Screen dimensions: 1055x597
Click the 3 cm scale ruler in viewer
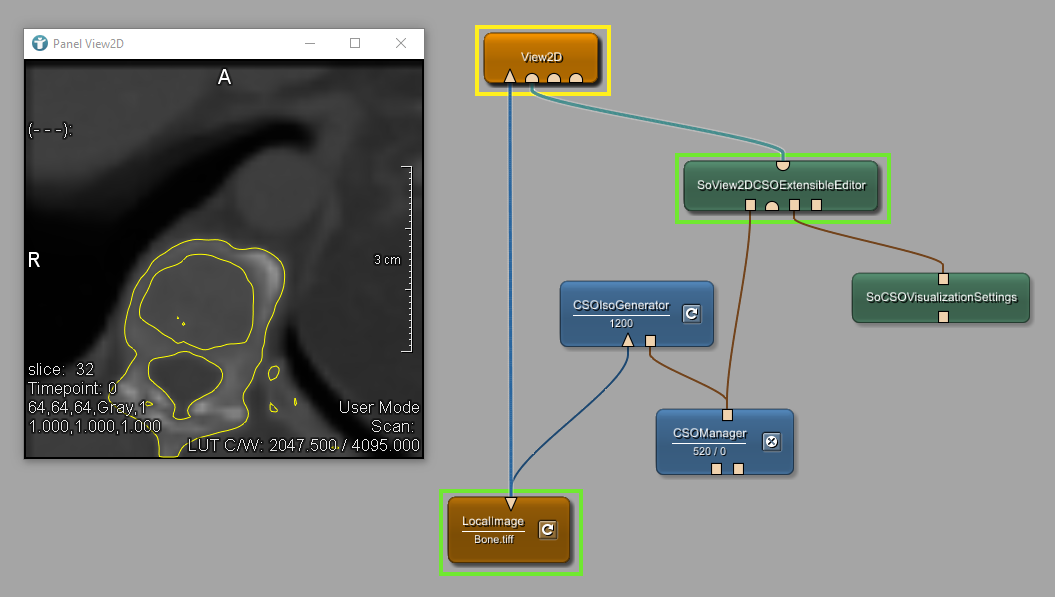(406, 259)
